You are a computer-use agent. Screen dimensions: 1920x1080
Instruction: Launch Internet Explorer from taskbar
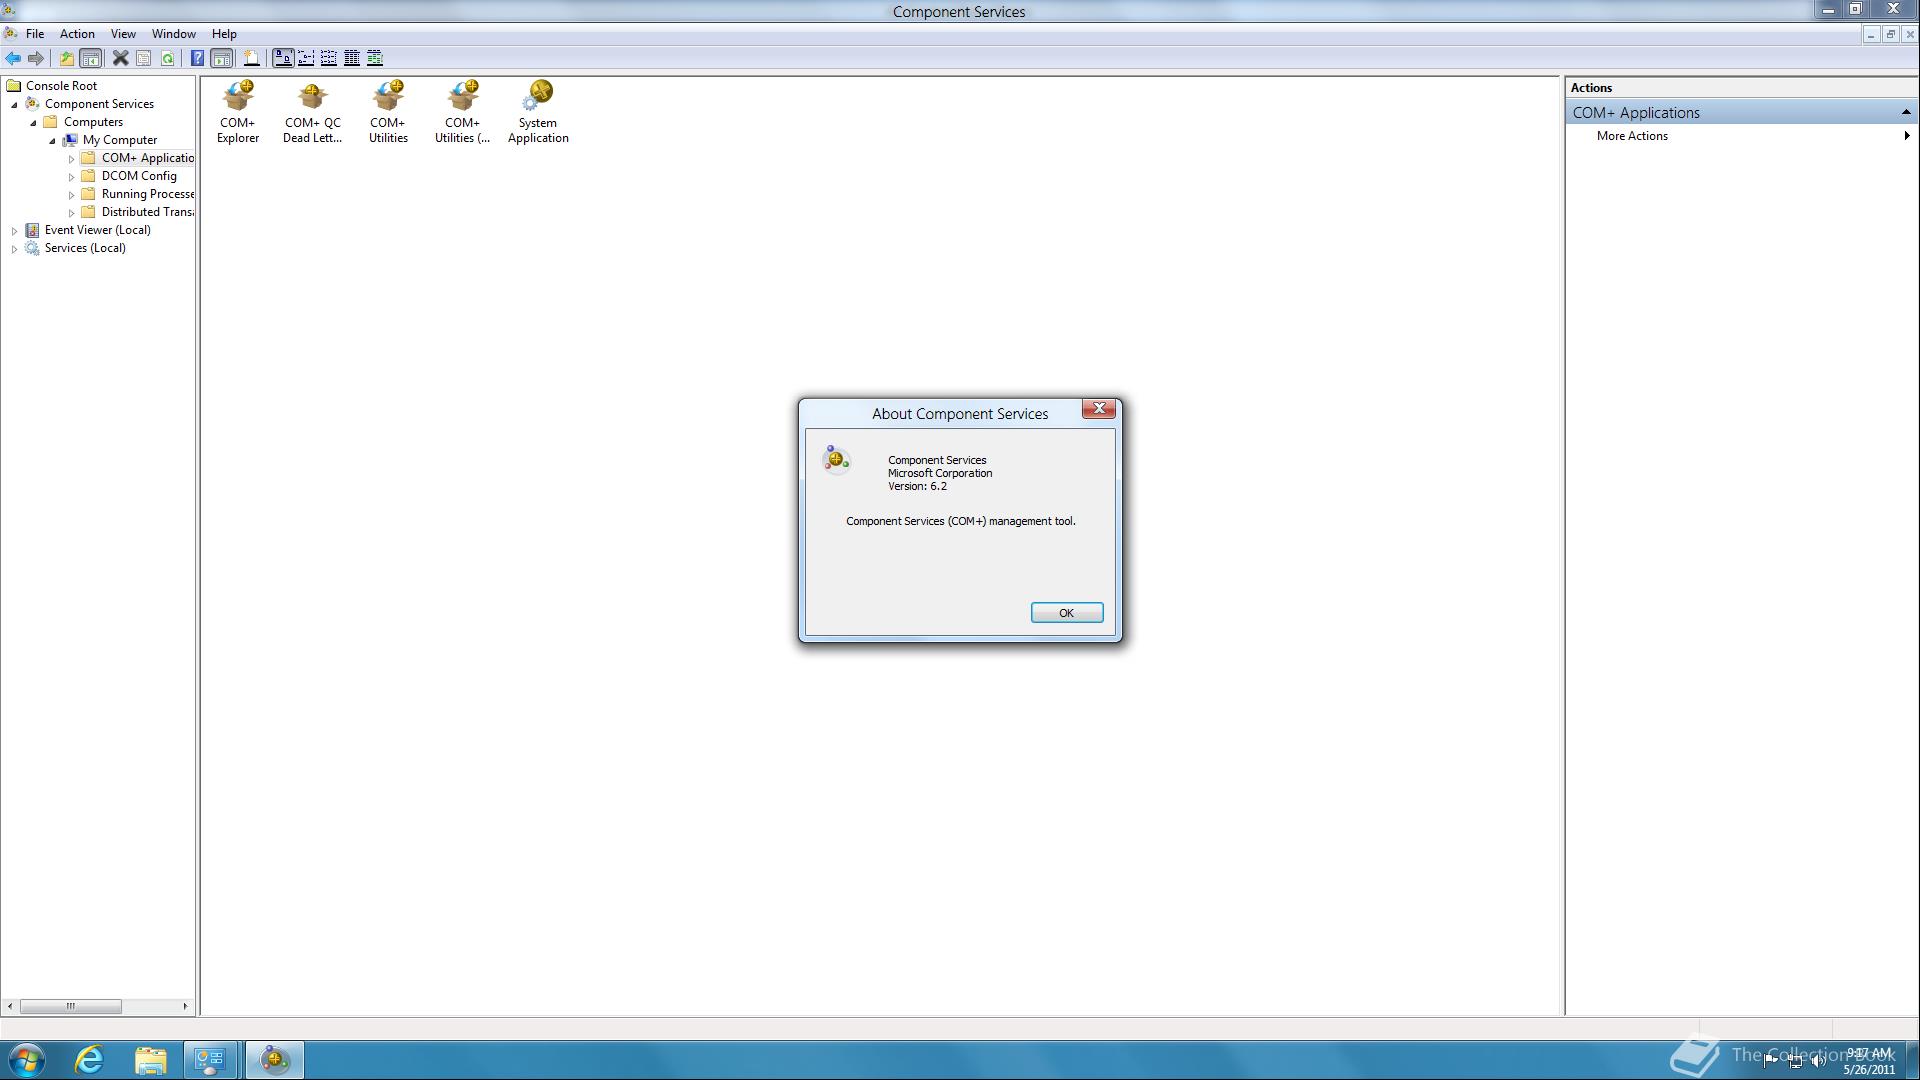89,1060
